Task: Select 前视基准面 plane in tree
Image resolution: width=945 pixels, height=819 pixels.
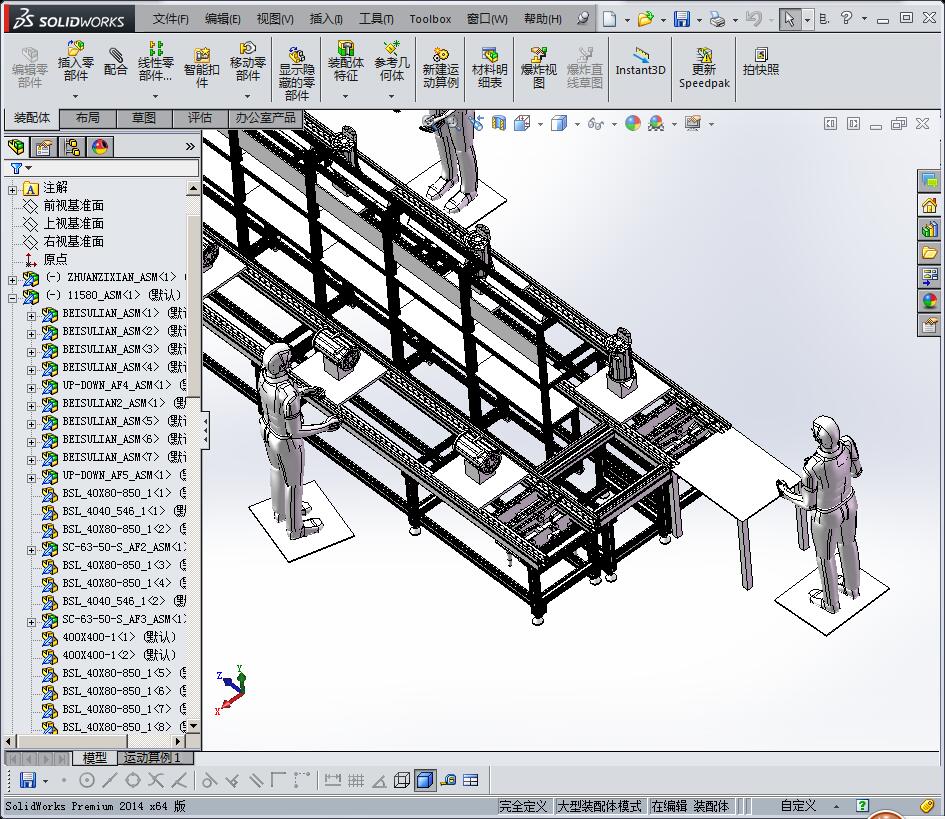Action: tap(74, 206)
